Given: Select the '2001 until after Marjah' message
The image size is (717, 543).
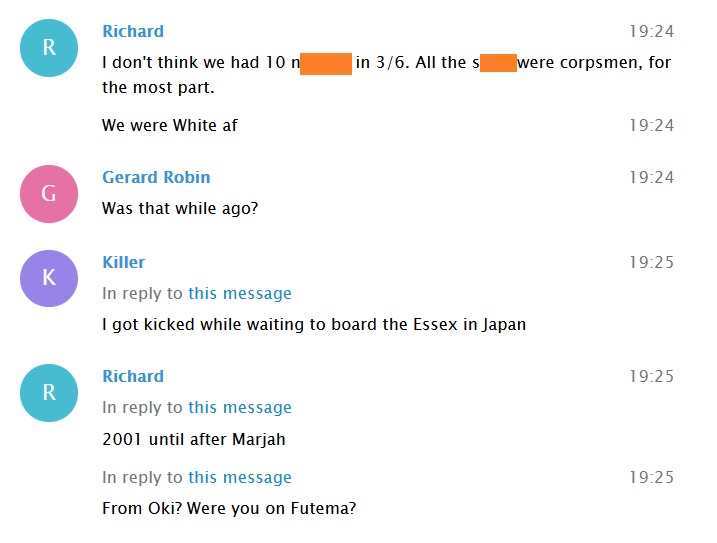Looking at the screenshot, I should tap(194, 439).
